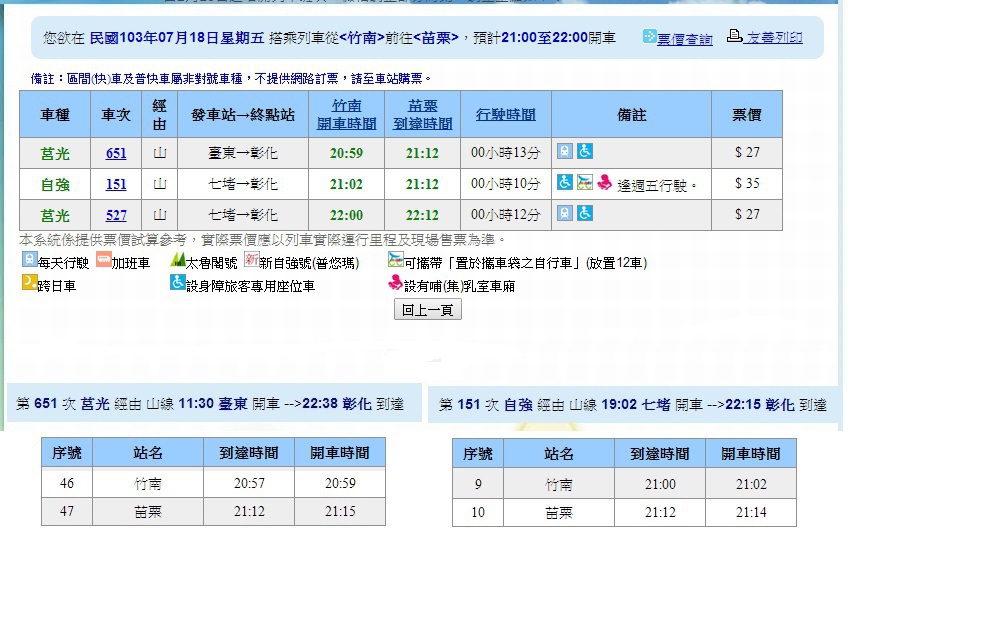Click the 友善列印 print-friendly link
The height and width of the screenshot is (630, 1008).
pos(773,38)
